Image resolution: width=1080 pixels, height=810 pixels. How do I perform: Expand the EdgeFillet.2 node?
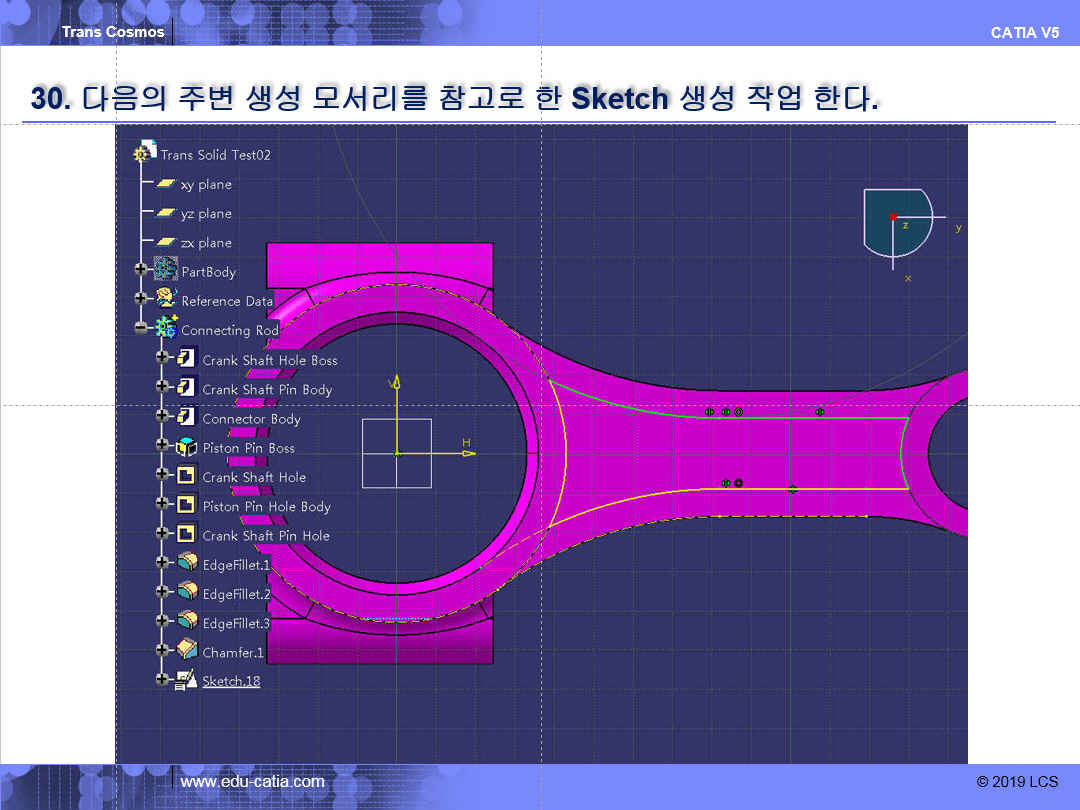tap(162, 593)
